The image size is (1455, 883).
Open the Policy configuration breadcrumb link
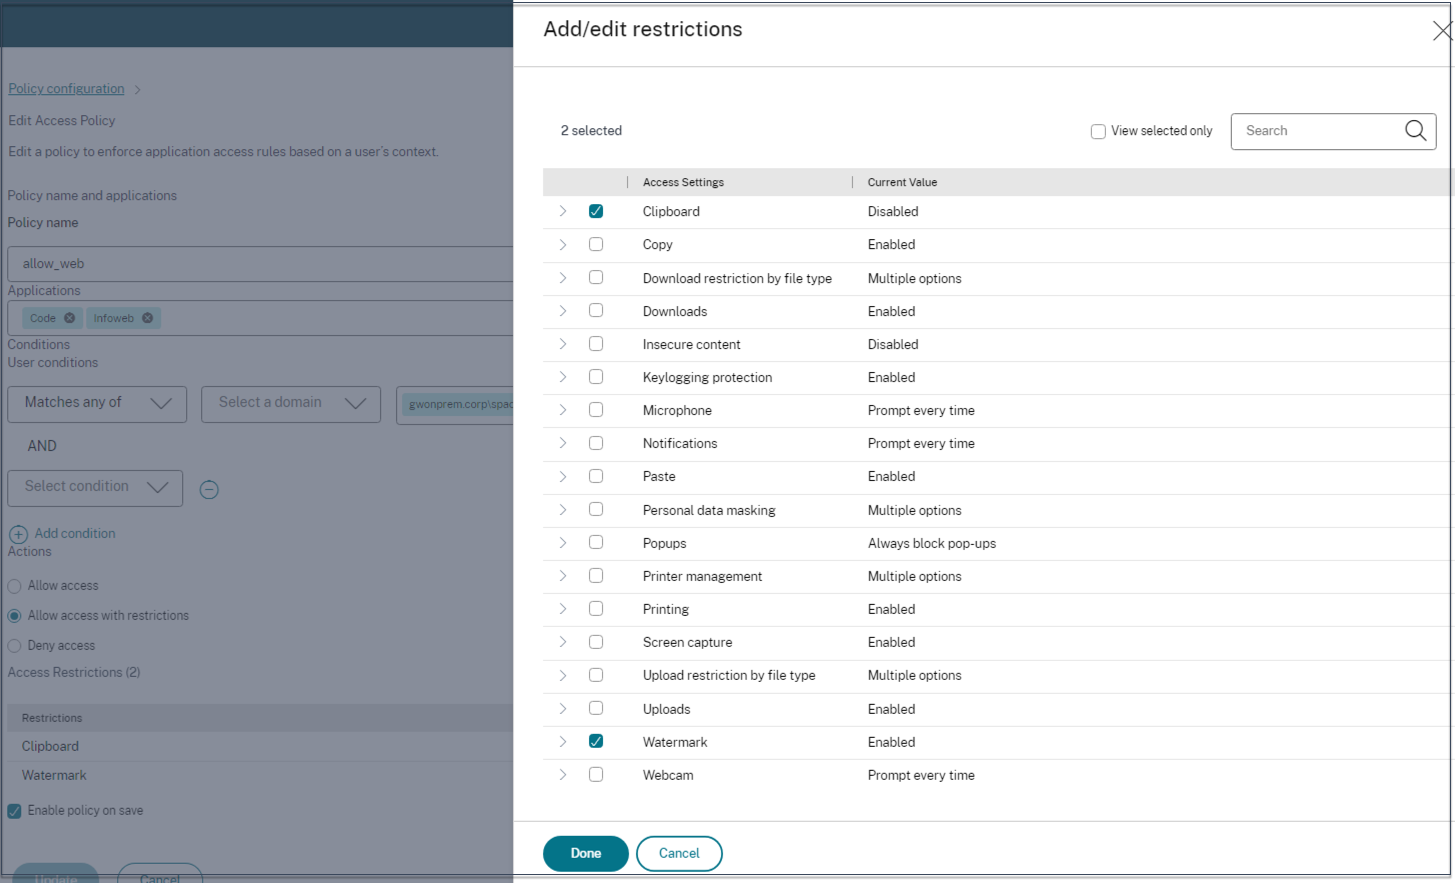[66, 89]
